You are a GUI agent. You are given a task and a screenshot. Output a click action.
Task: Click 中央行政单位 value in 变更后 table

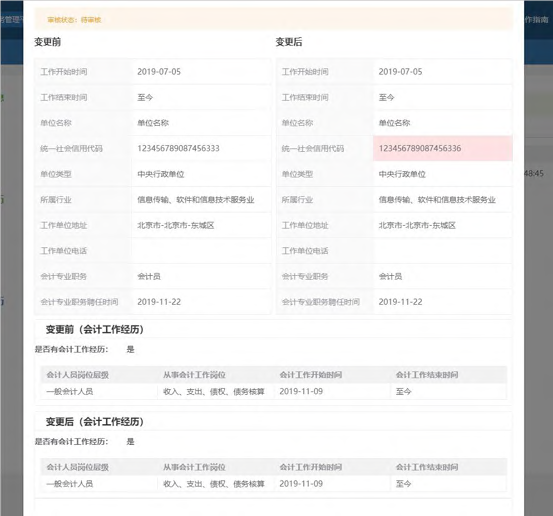(402, 174)
